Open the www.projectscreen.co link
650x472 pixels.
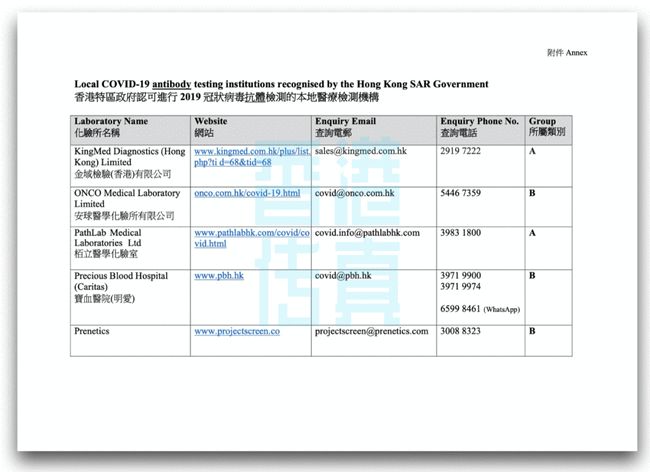(x=237, y=332)
